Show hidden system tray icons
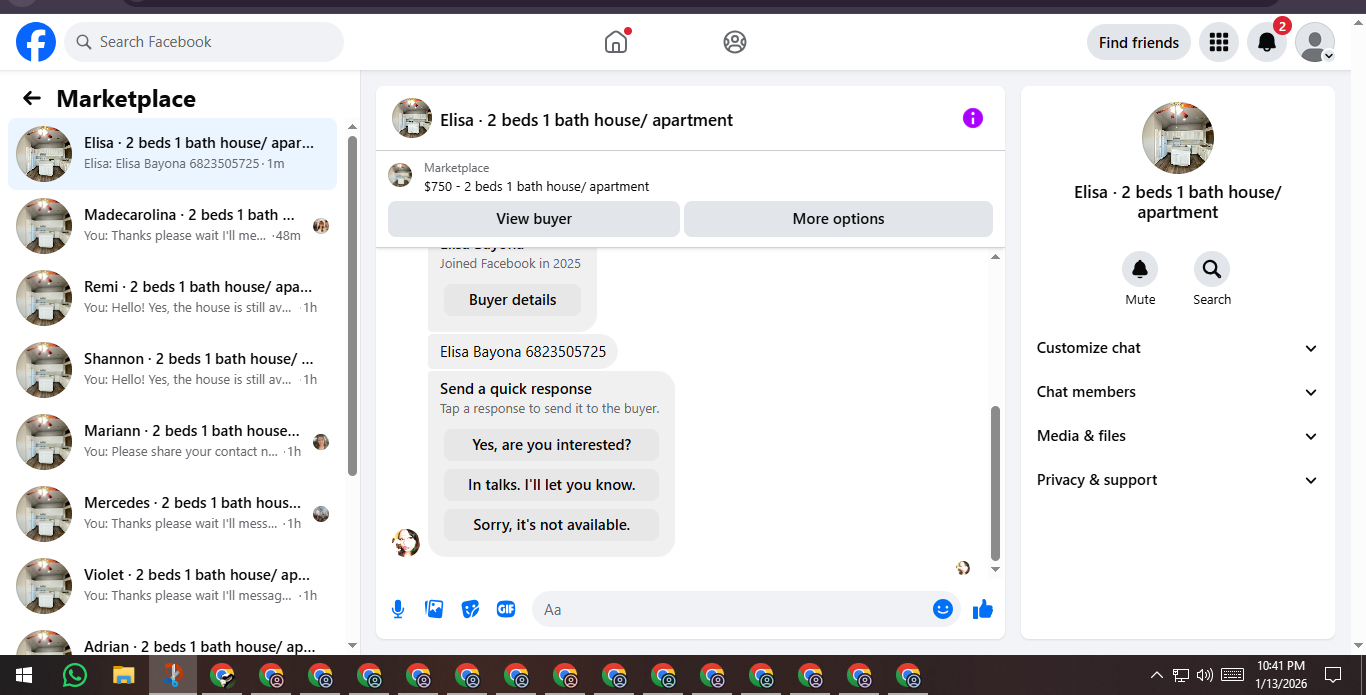The width and height of the screenshot is (1366, 695). [1157, 675]
